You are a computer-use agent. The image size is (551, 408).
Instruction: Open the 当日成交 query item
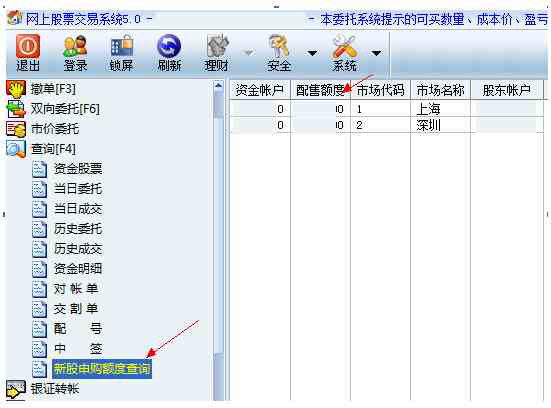click(x=78, y=209)
